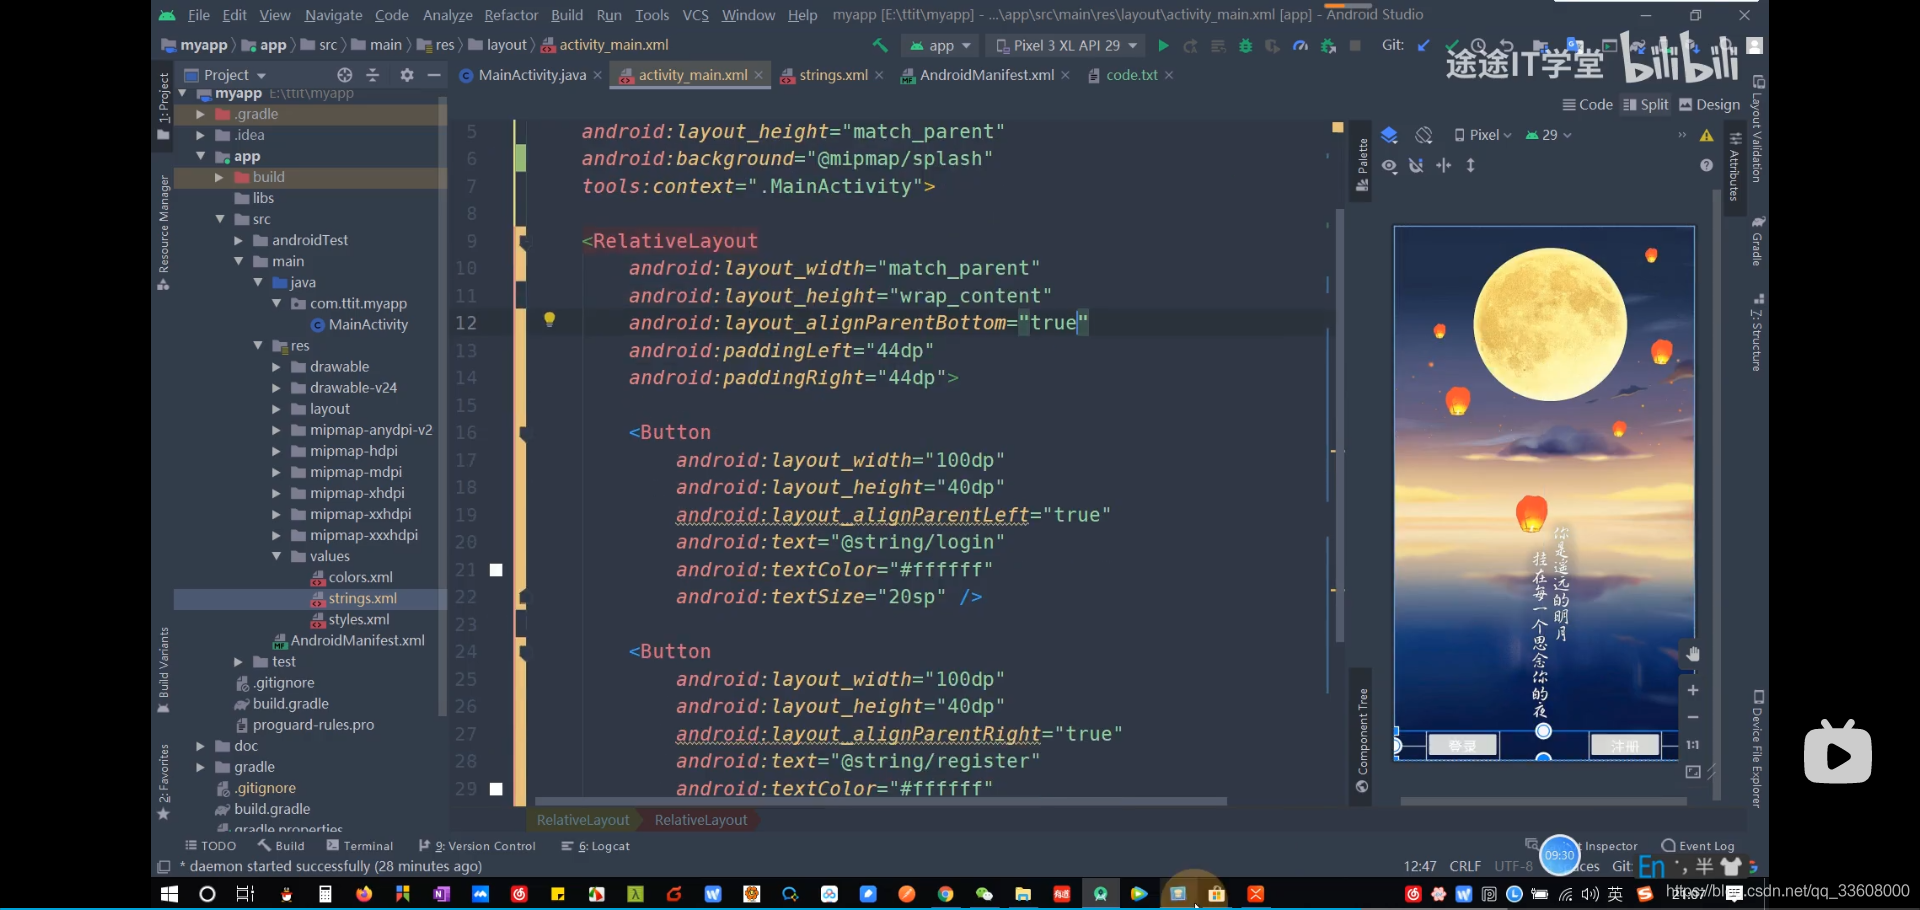The image size is (1920, 910).
Task: Switch editor to Split view
Action: [1646, 105]
